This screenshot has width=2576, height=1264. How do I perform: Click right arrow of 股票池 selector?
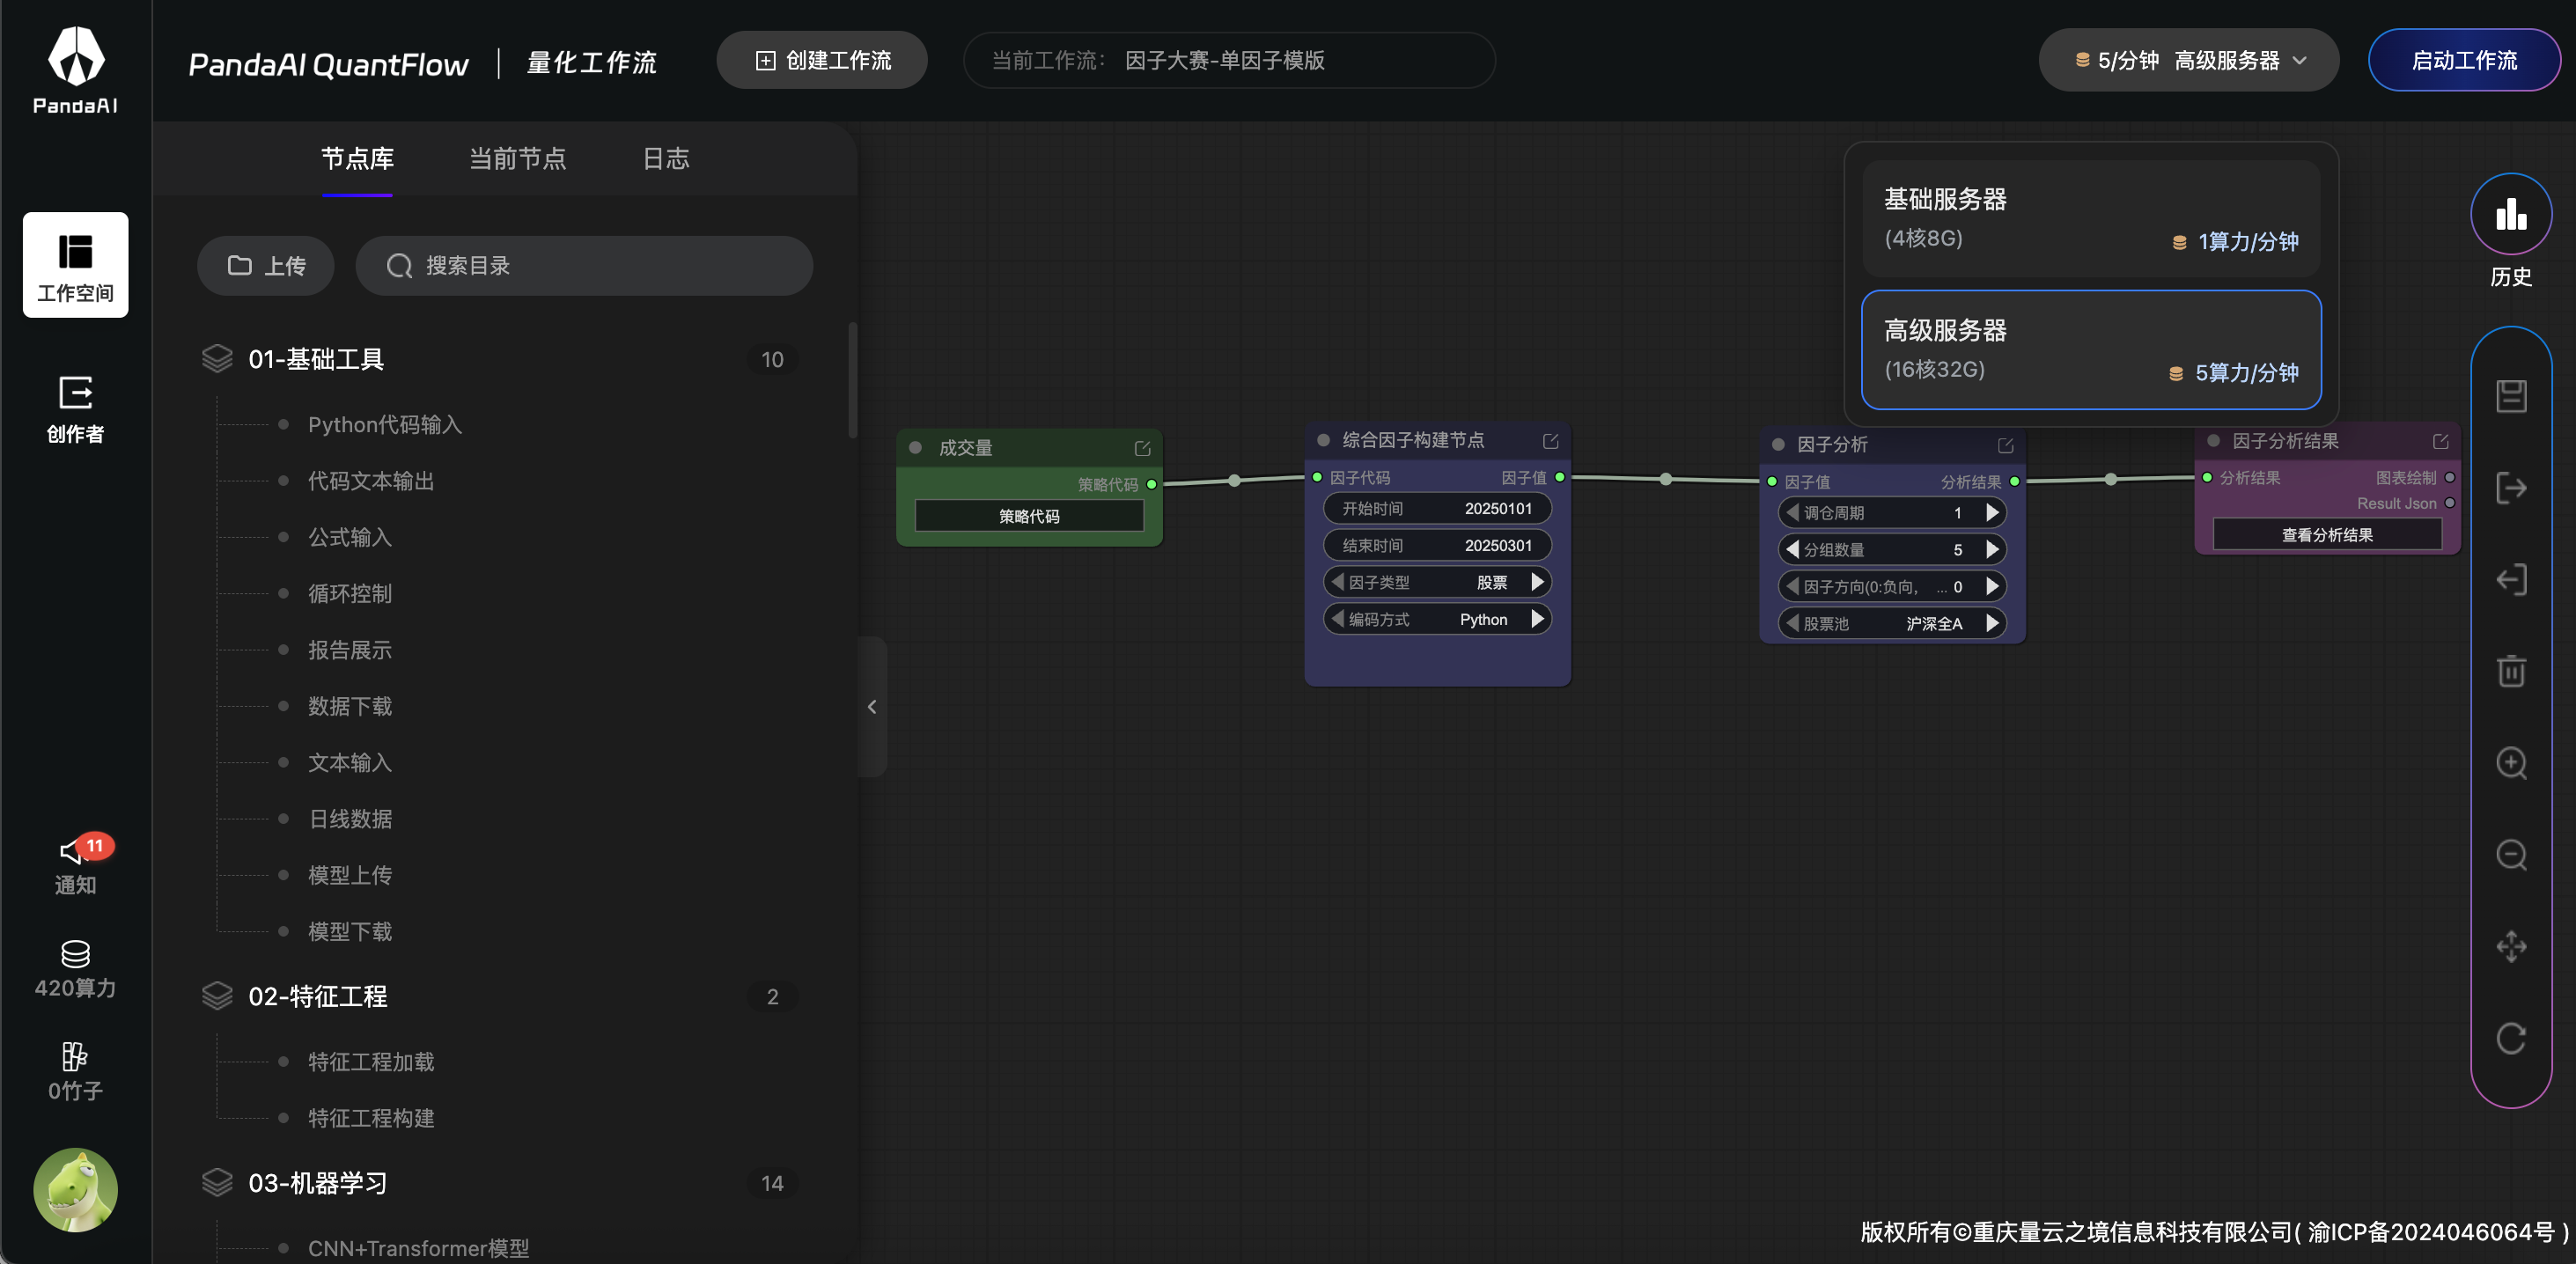click(1992, 623)
